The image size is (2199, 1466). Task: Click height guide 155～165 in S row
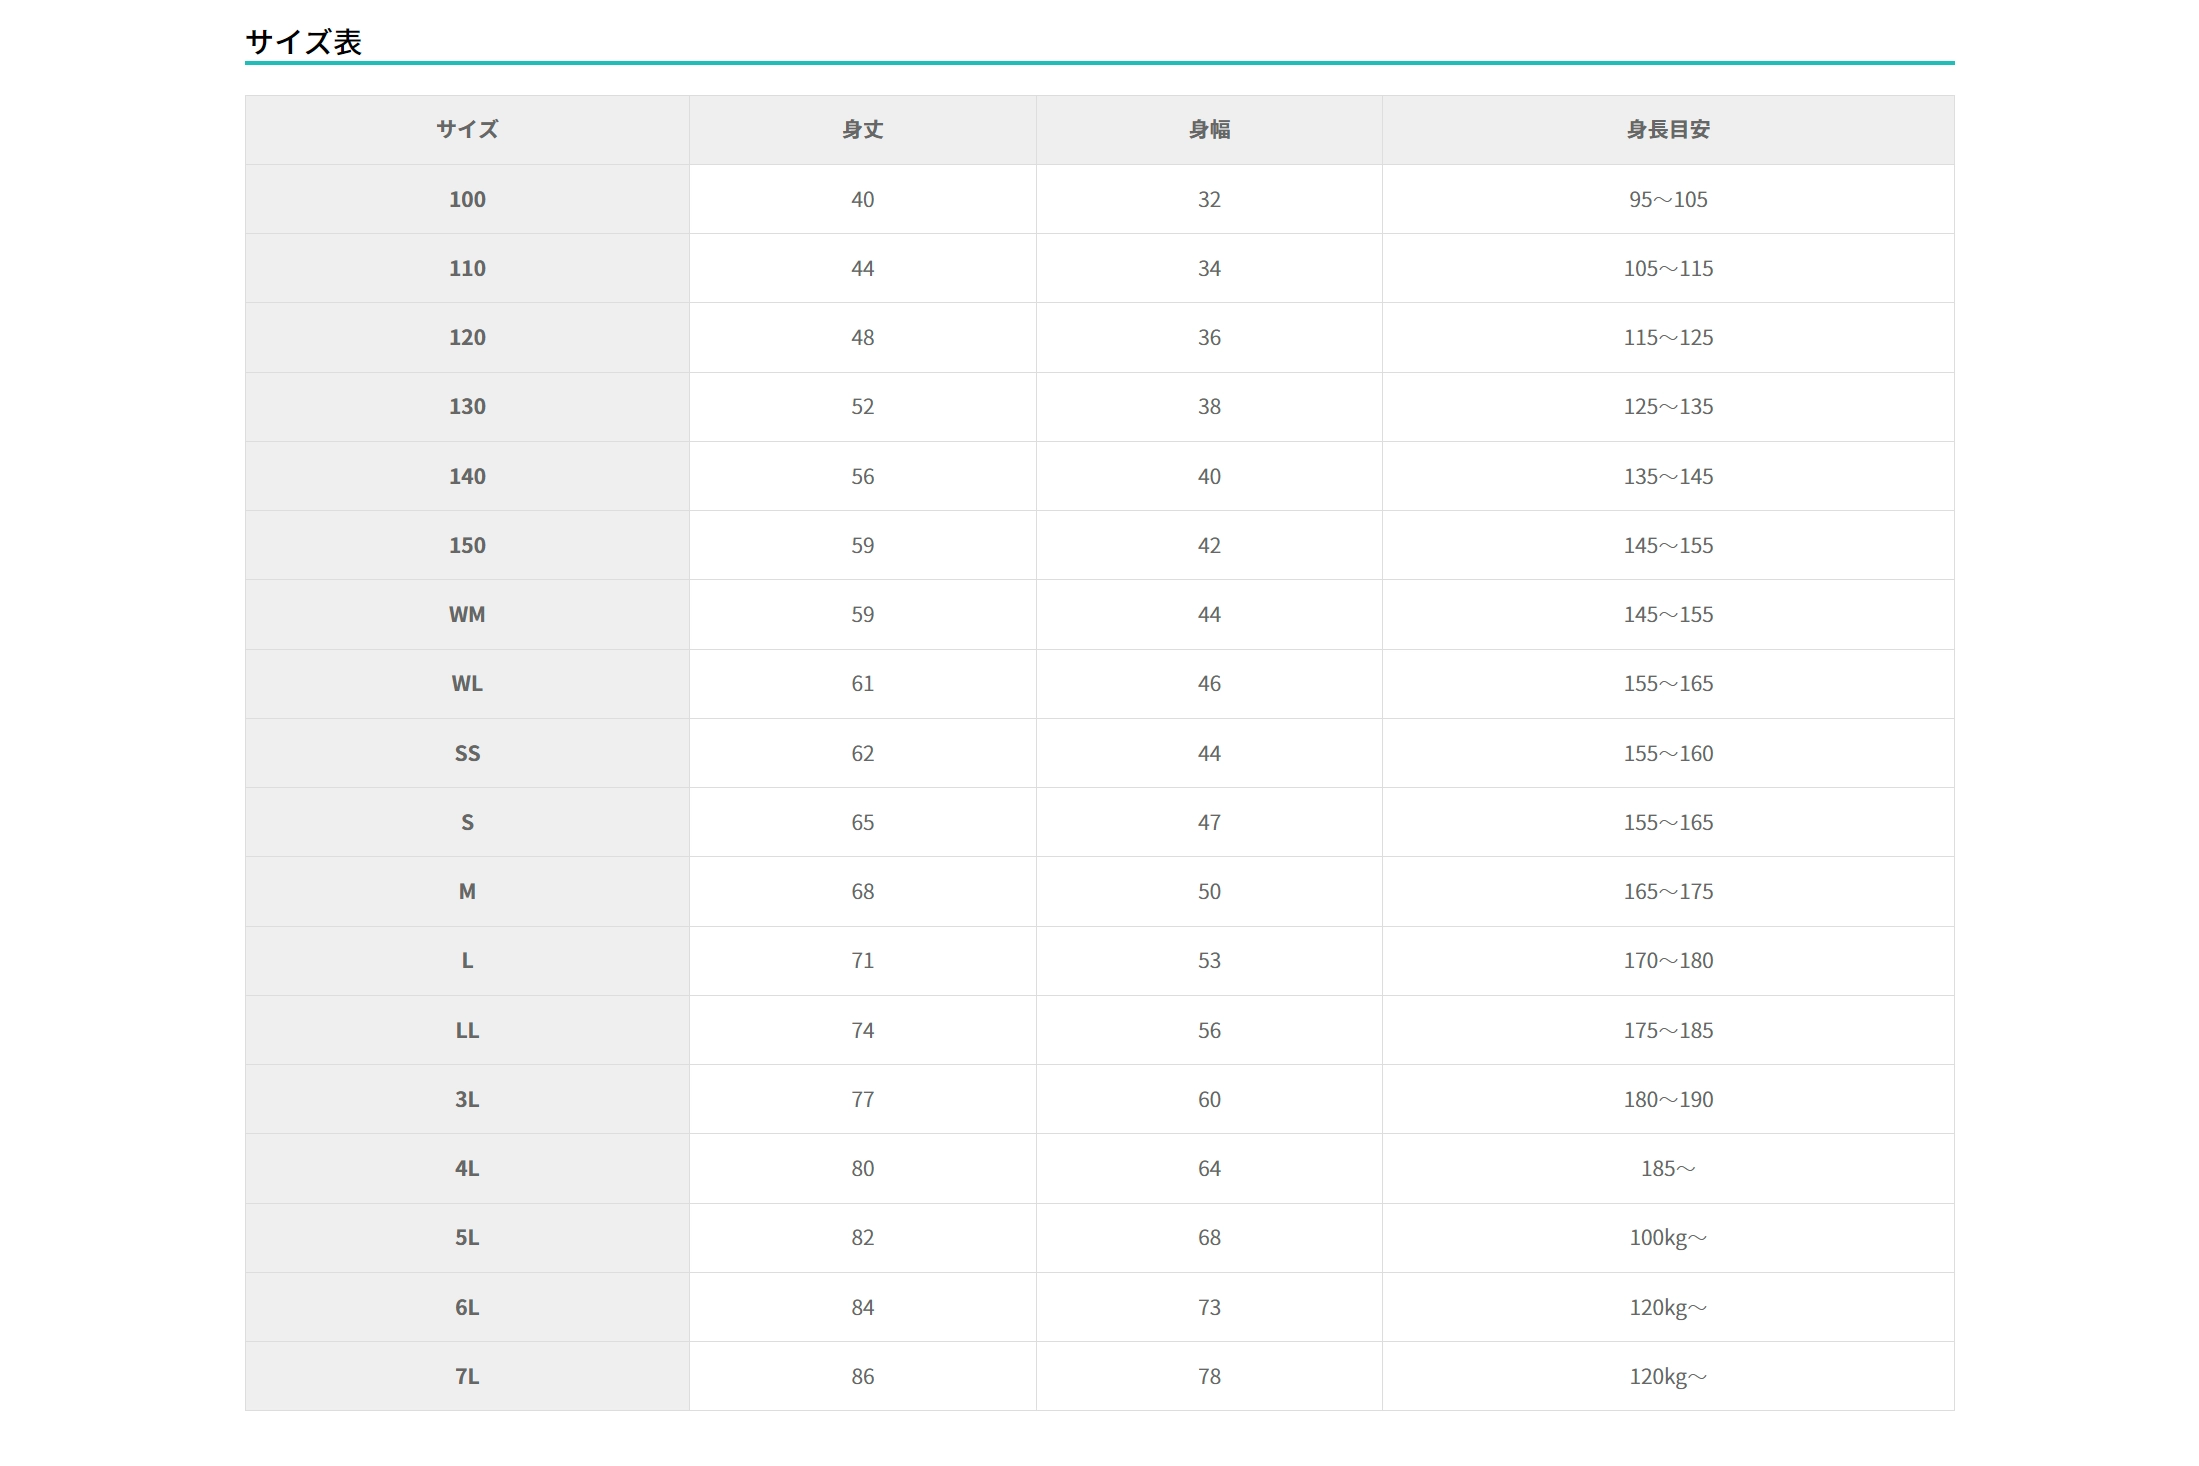(1668, 822)
